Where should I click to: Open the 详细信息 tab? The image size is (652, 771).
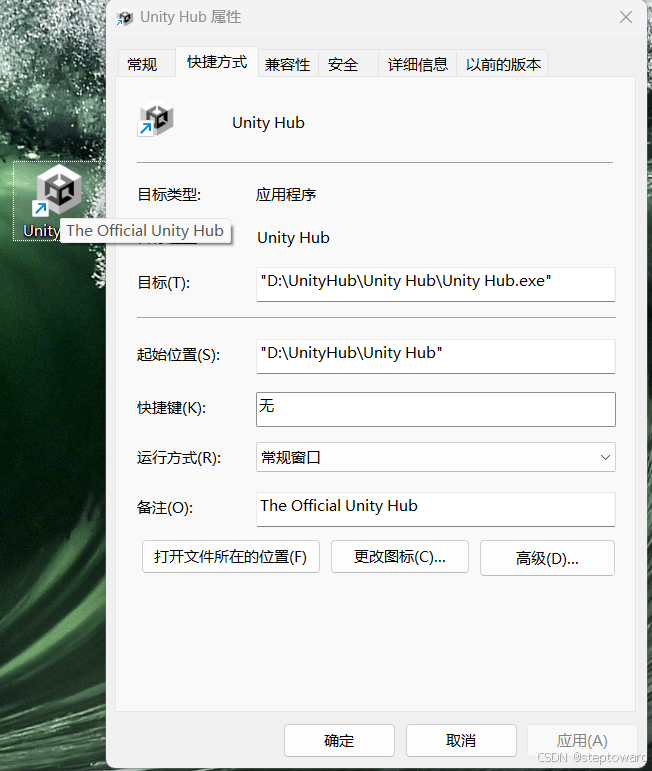417,64
